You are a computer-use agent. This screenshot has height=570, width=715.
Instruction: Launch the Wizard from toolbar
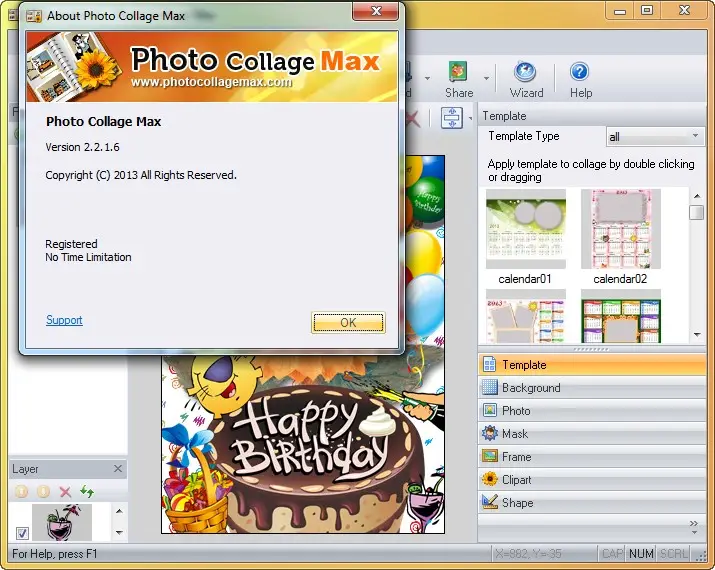[x=526, y=80]
